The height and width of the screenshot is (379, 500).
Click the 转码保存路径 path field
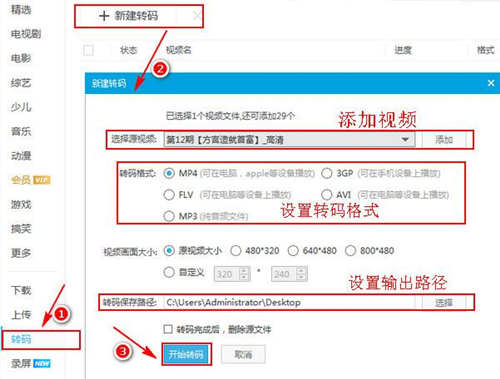(x=289, y=302)
